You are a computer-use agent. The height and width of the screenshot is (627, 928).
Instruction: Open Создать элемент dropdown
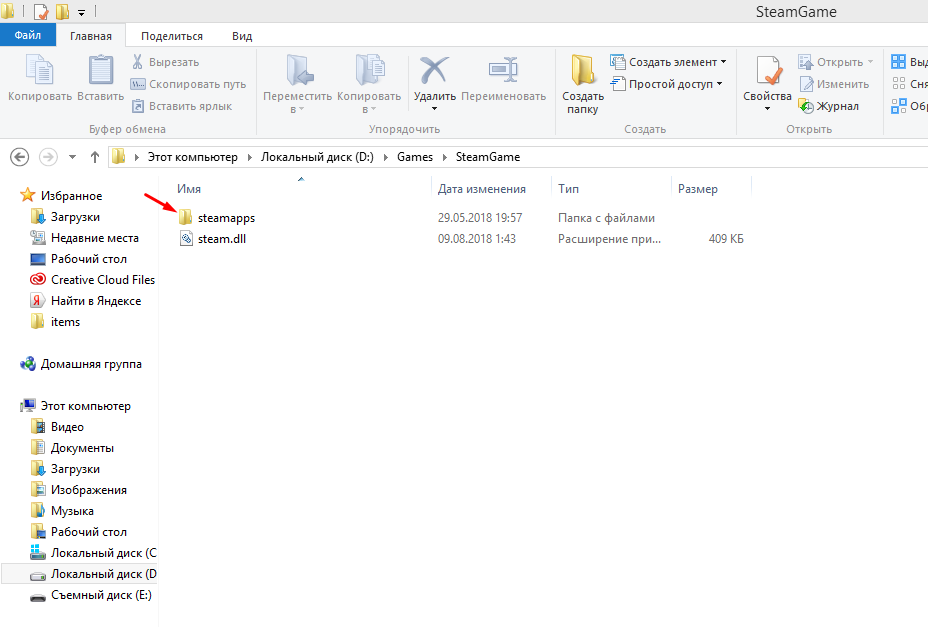tap(668, 62)
